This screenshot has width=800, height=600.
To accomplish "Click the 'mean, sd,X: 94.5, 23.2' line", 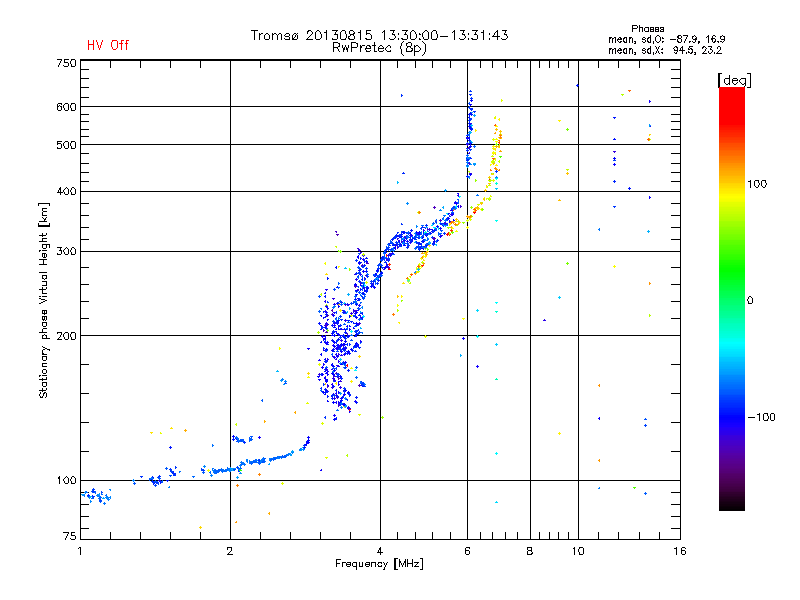I will click(x=665, y=50).
